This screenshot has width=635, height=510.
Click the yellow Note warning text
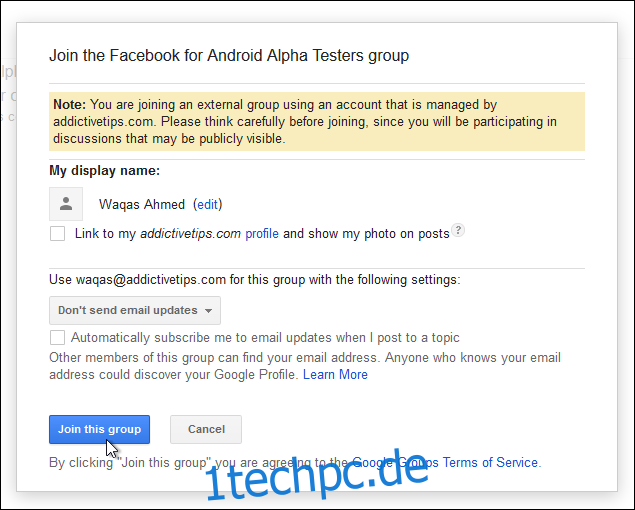(x=317, y=122)
